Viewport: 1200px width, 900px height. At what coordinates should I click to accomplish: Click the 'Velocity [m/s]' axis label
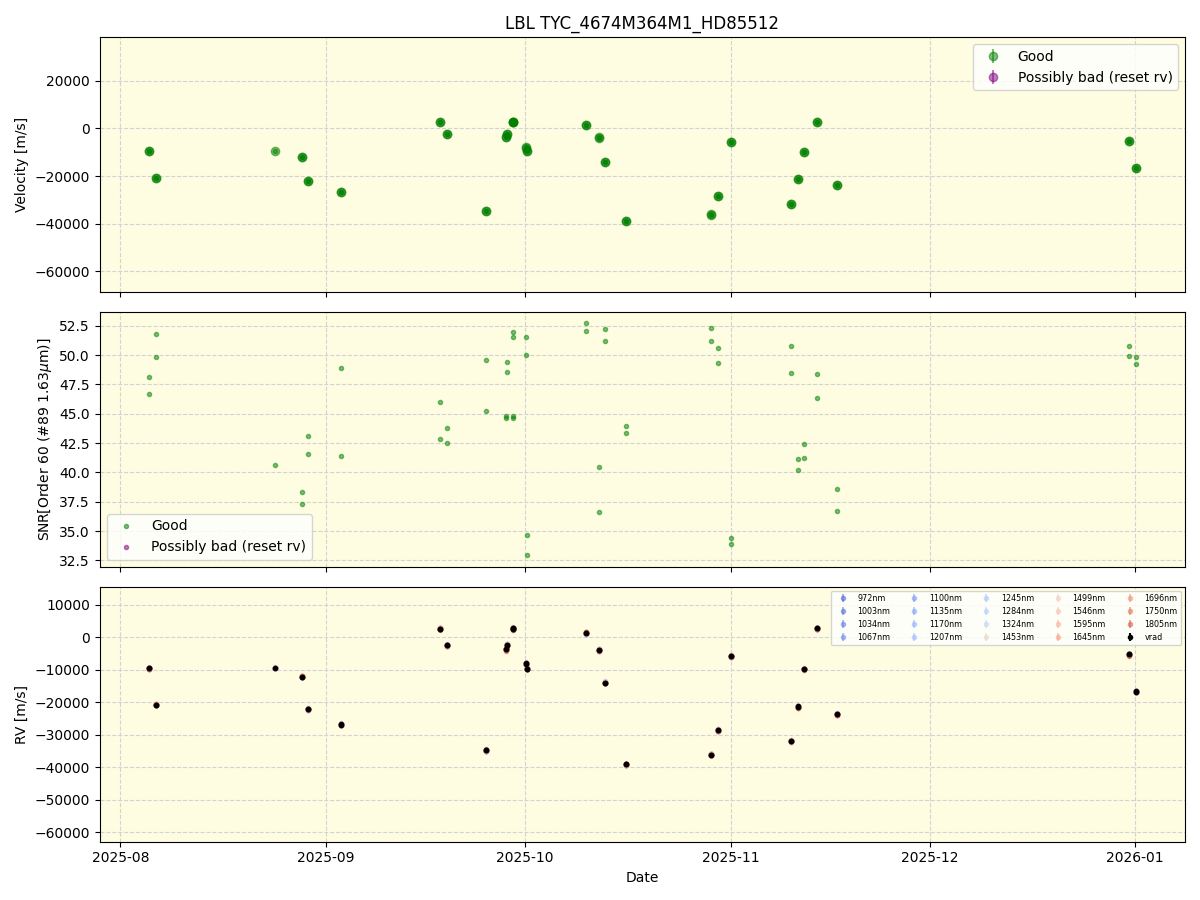pos(21,165)
